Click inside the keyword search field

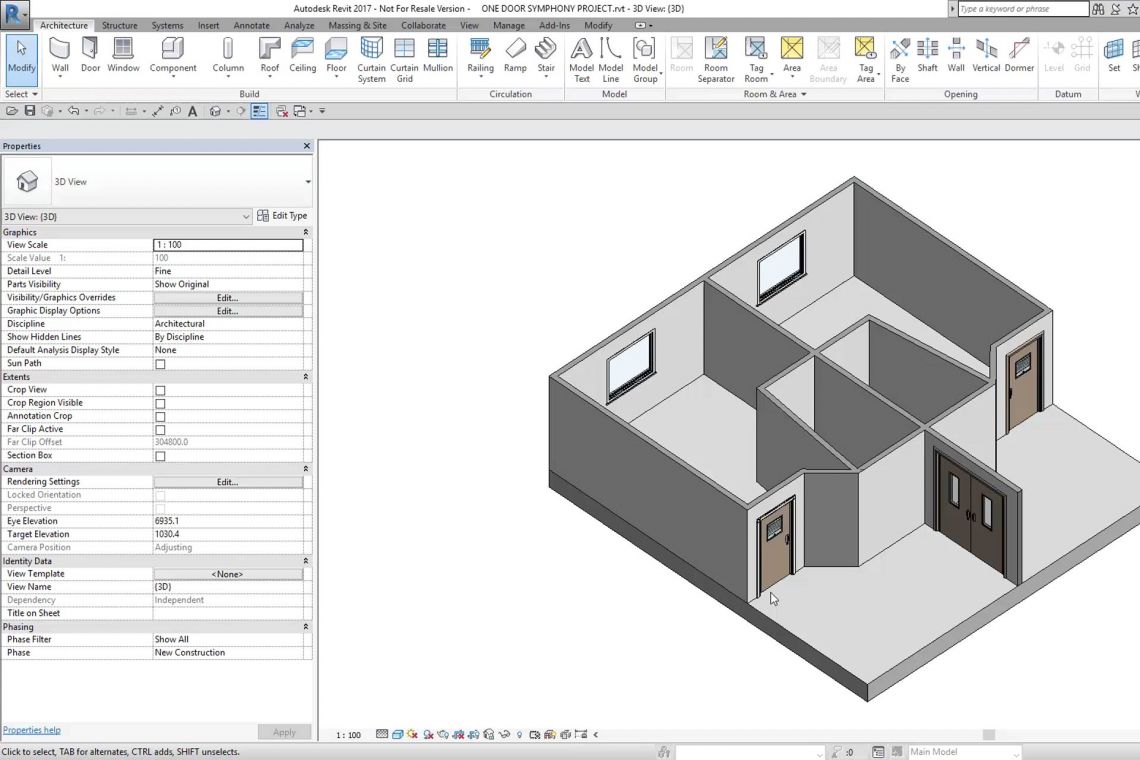(x=1020, y=8)
